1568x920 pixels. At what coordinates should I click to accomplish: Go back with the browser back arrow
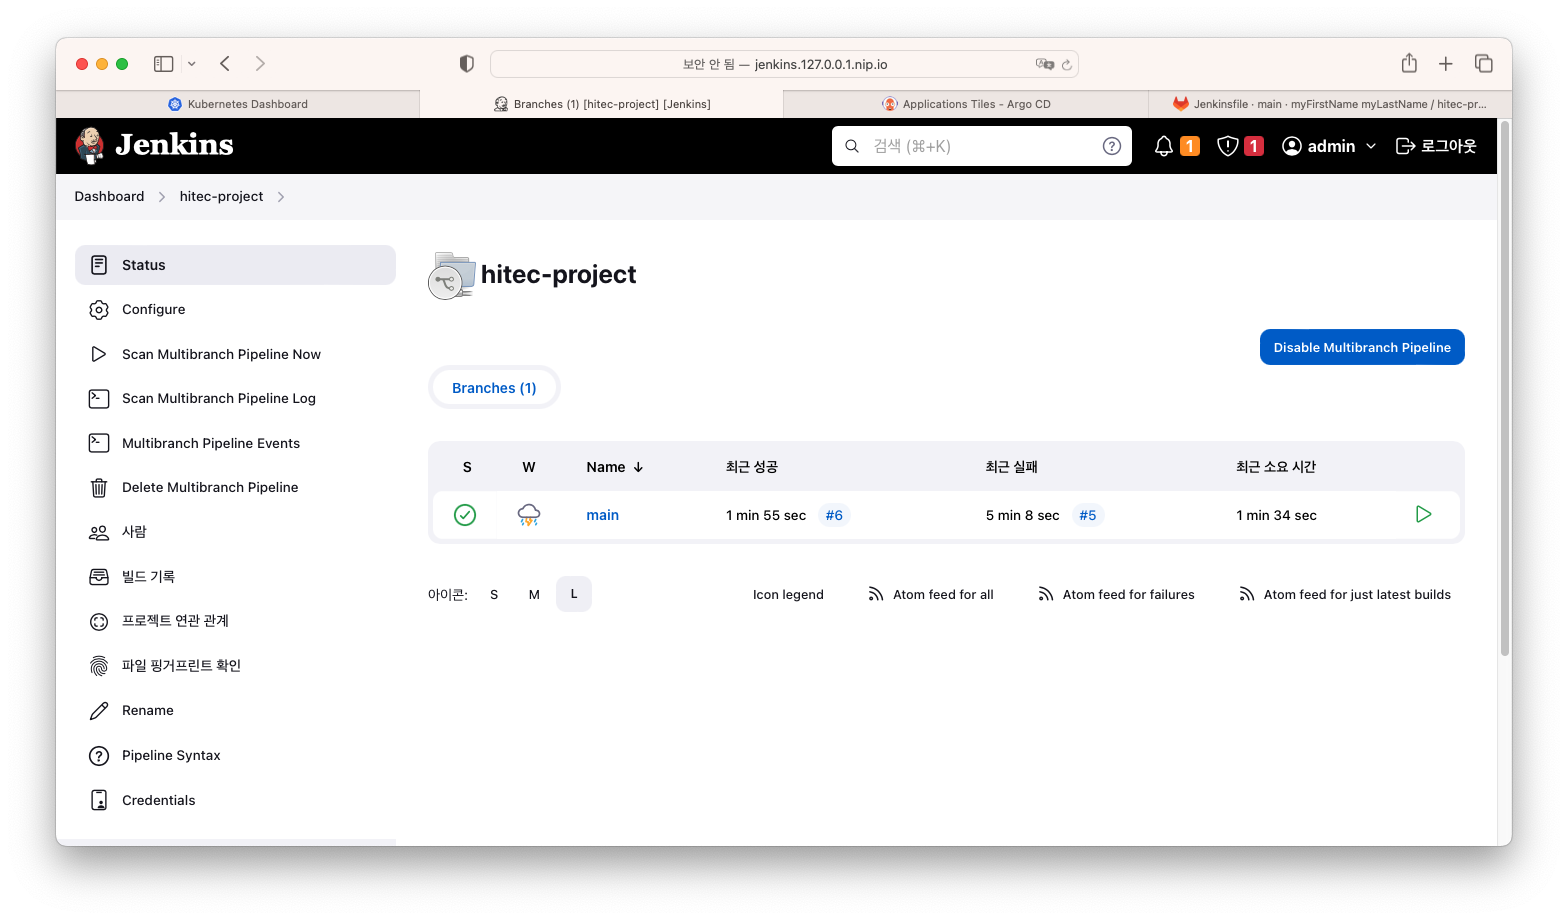tap(225, 64)
